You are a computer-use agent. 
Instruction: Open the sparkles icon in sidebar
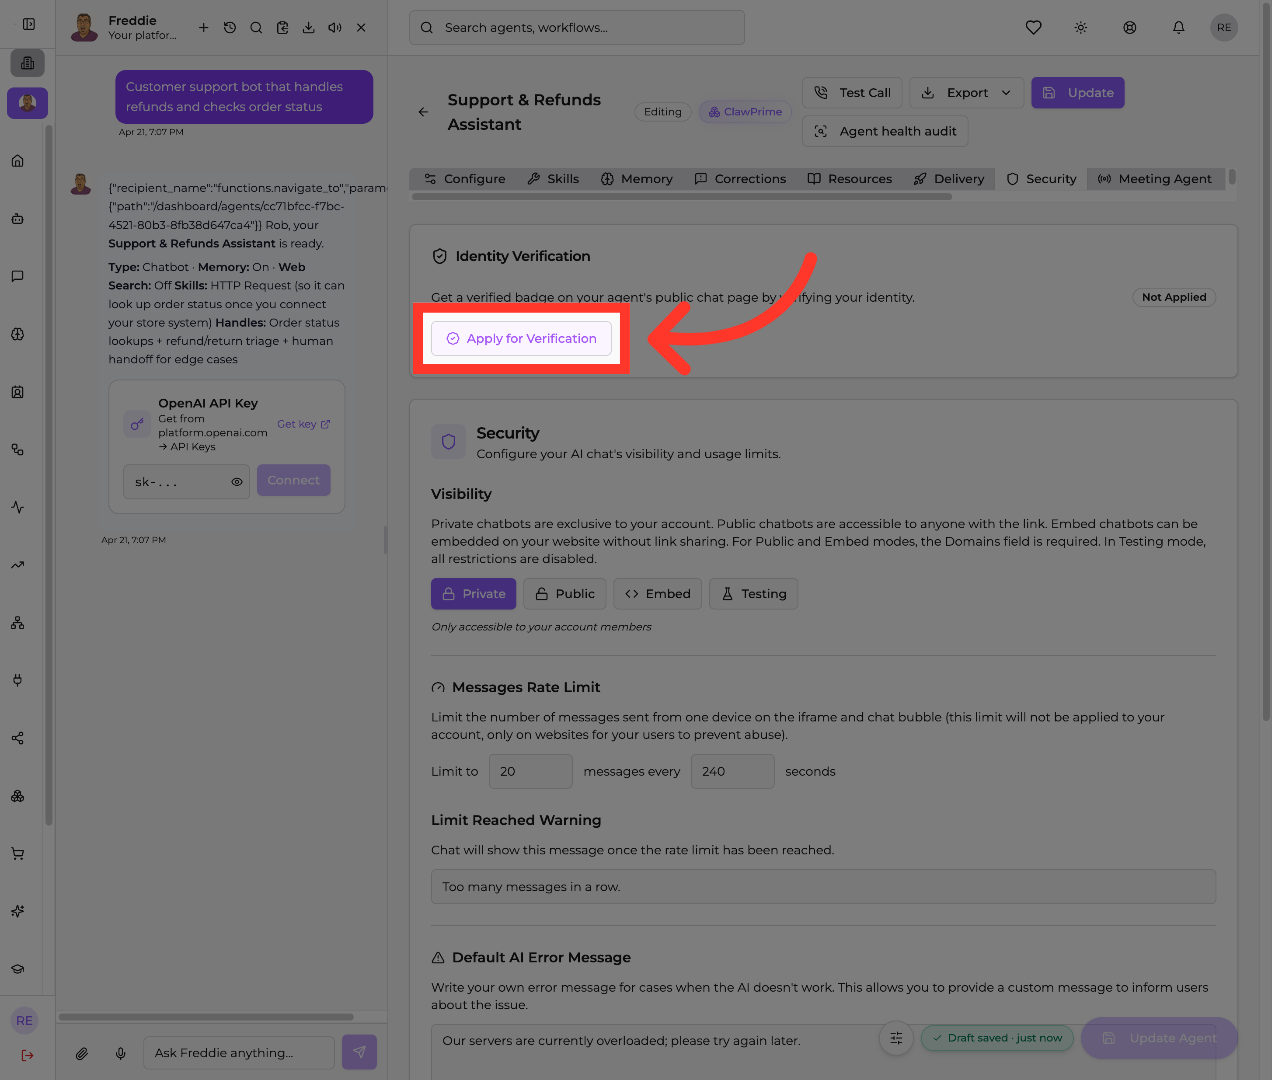click(18, 911)
